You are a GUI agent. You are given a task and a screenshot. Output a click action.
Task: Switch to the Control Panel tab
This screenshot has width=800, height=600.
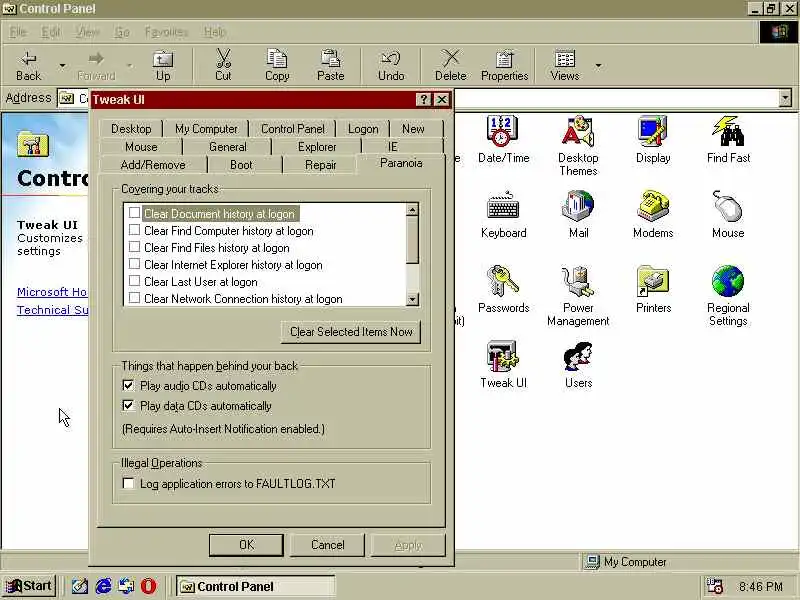[293, 129]
